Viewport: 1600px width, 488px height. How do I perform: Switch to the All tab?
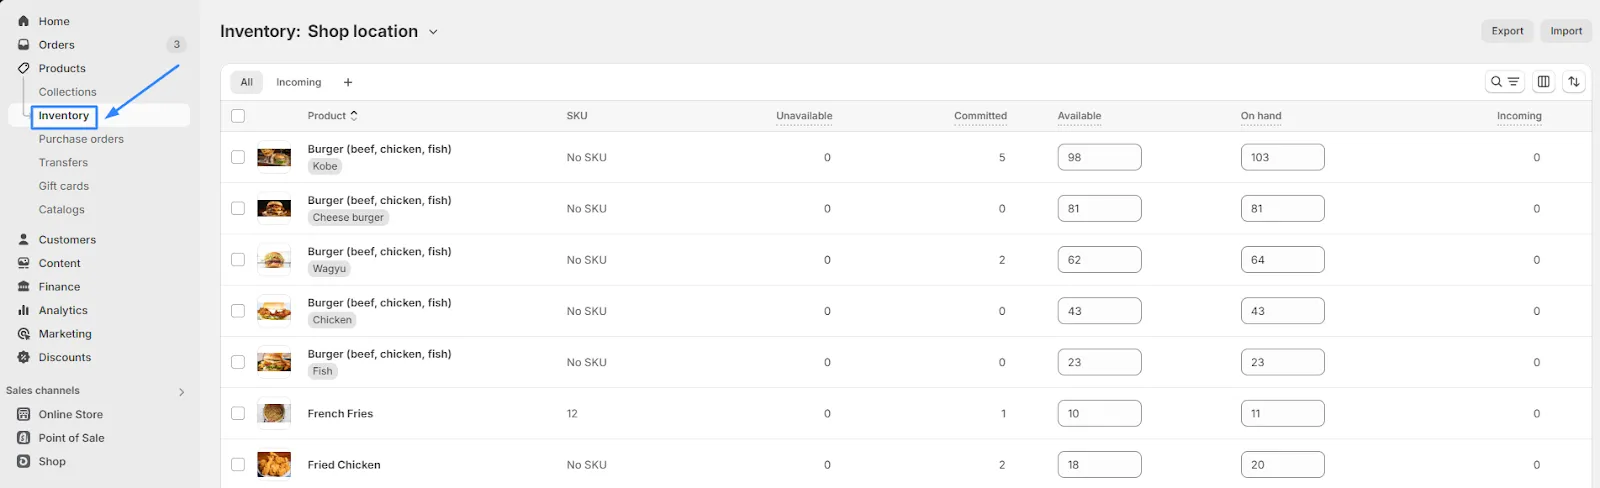click(x=247, y=82)
